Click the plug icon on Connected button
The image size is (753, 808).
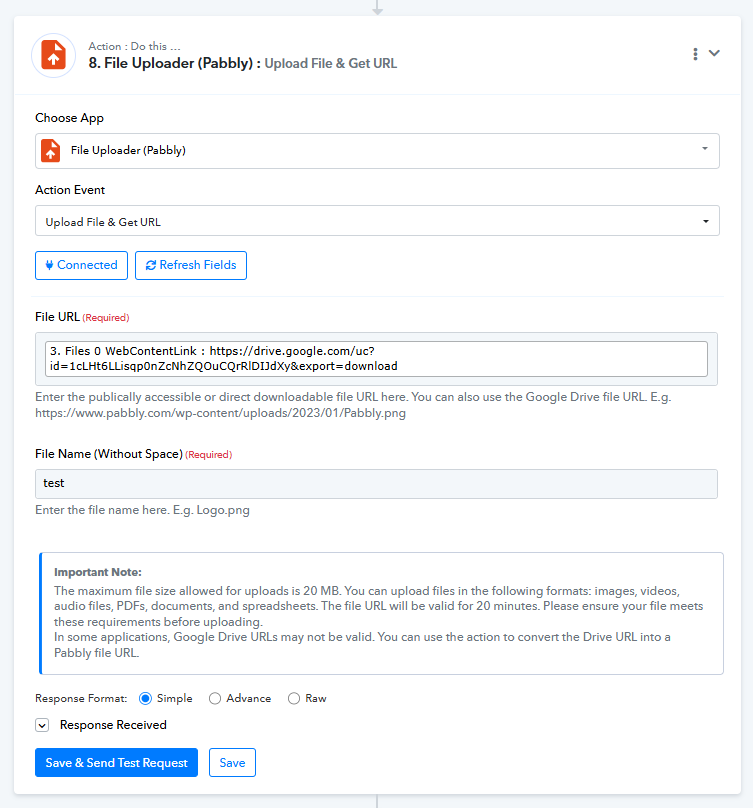49,265
